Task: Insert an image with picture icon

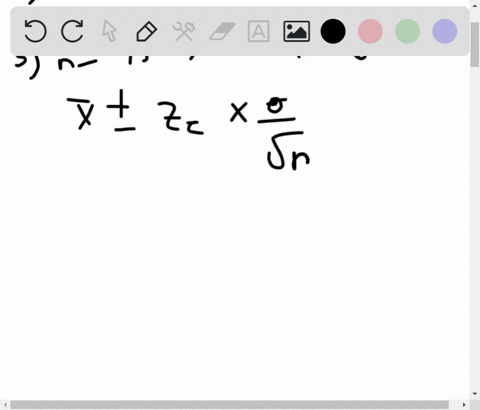Action: click(x=296, y=31)
